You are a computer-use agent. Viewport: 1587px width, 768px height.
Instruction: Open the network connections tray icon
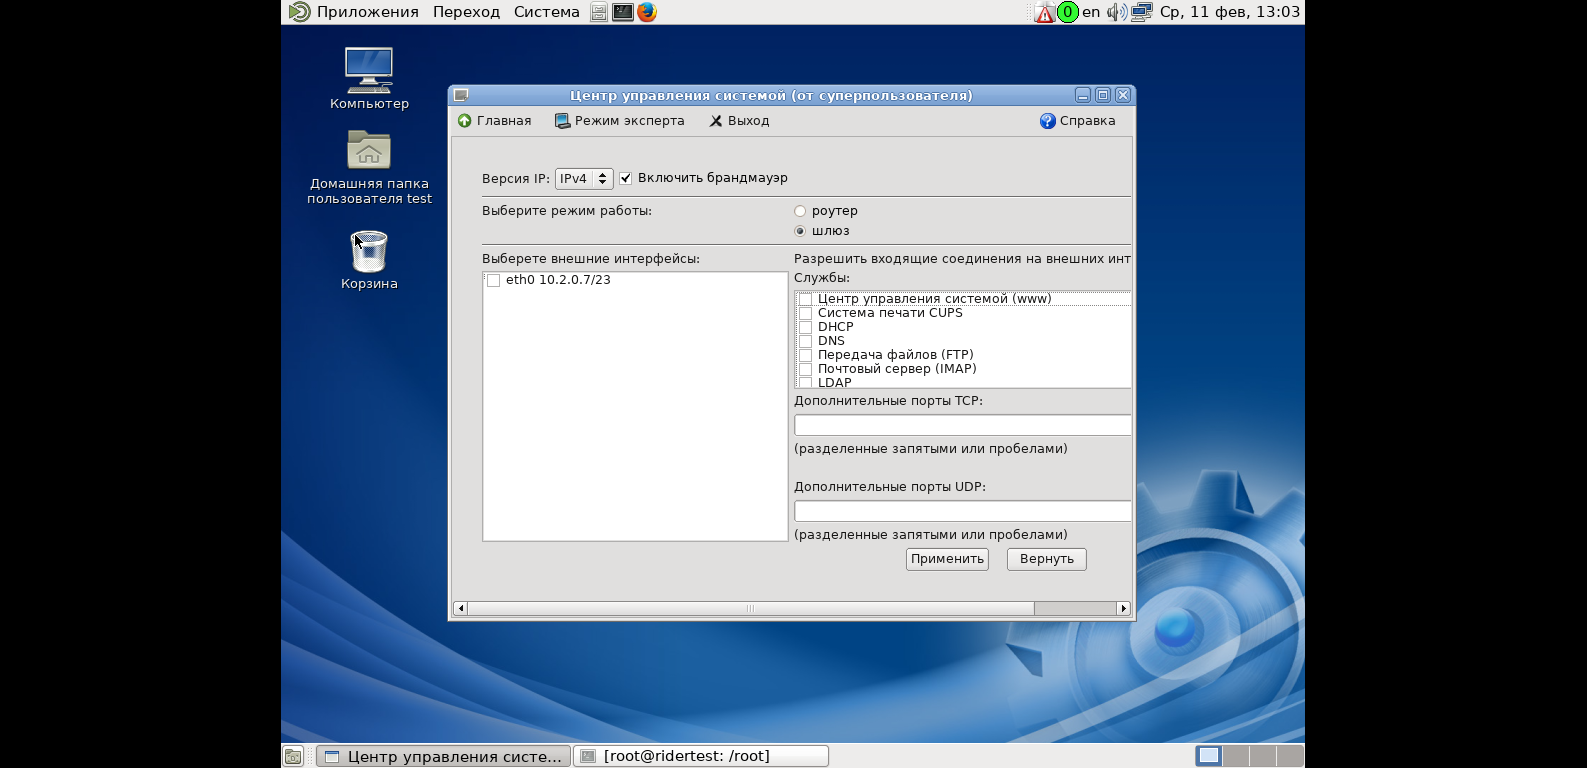click(1141, 12)
